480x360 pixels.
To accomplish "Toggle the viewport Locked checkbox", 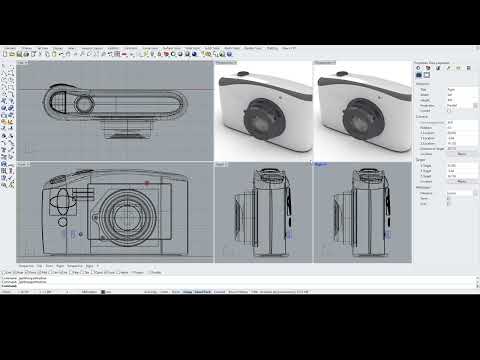I will (449, 110).
